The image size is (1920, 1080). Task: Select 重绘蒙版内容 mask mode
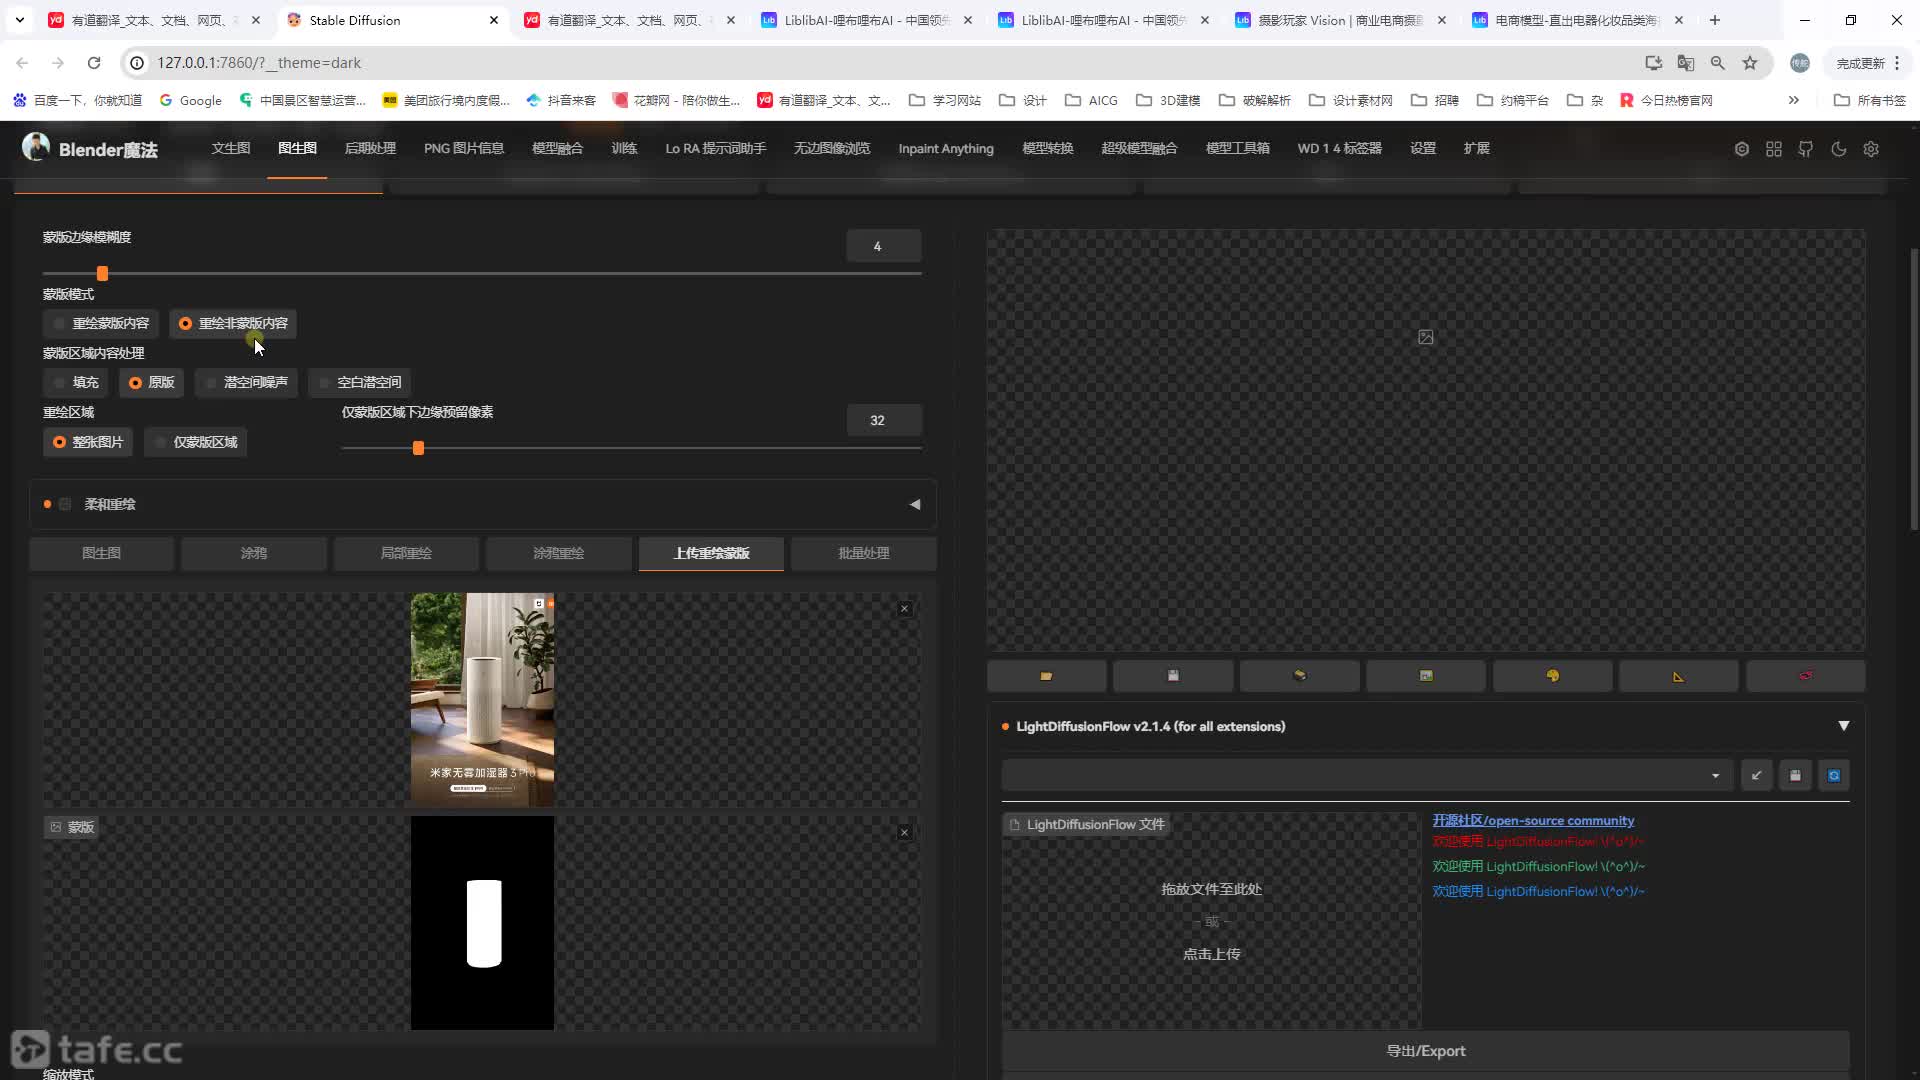point(100,323)
